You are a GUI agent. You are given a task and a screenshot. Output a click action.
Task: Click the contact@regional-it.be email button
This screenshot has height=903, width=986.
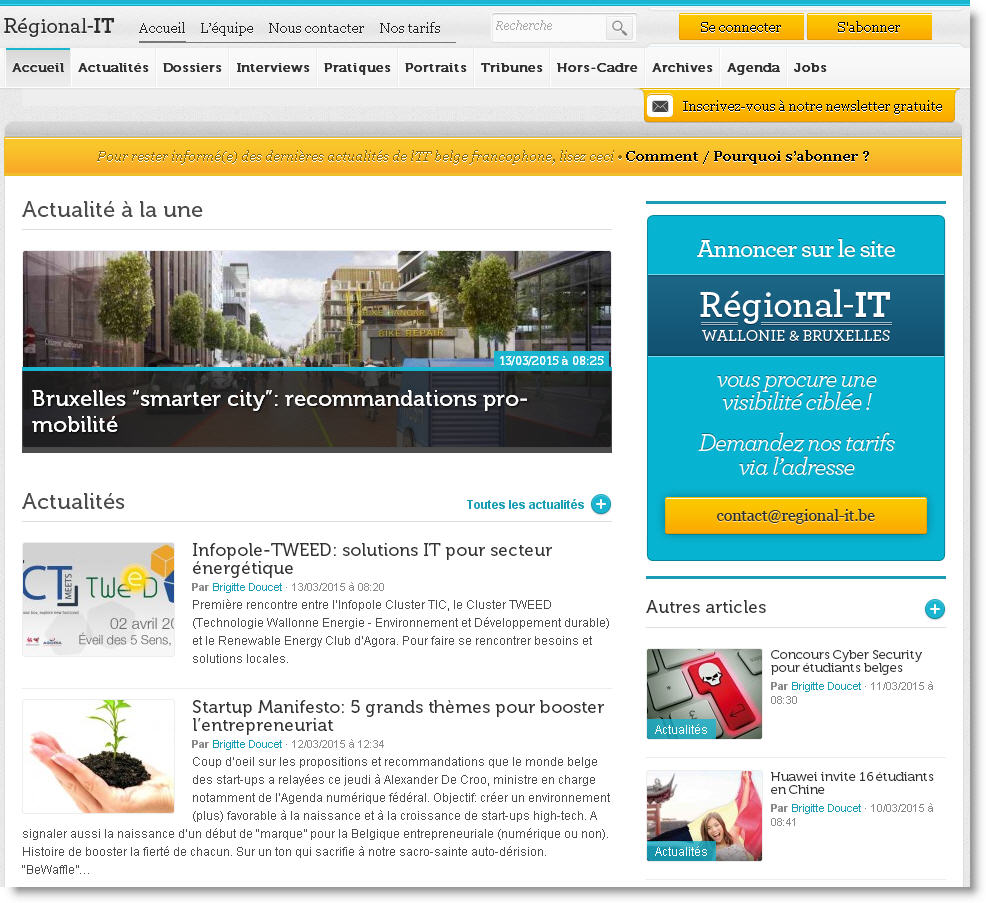click(x=795, y=515)
